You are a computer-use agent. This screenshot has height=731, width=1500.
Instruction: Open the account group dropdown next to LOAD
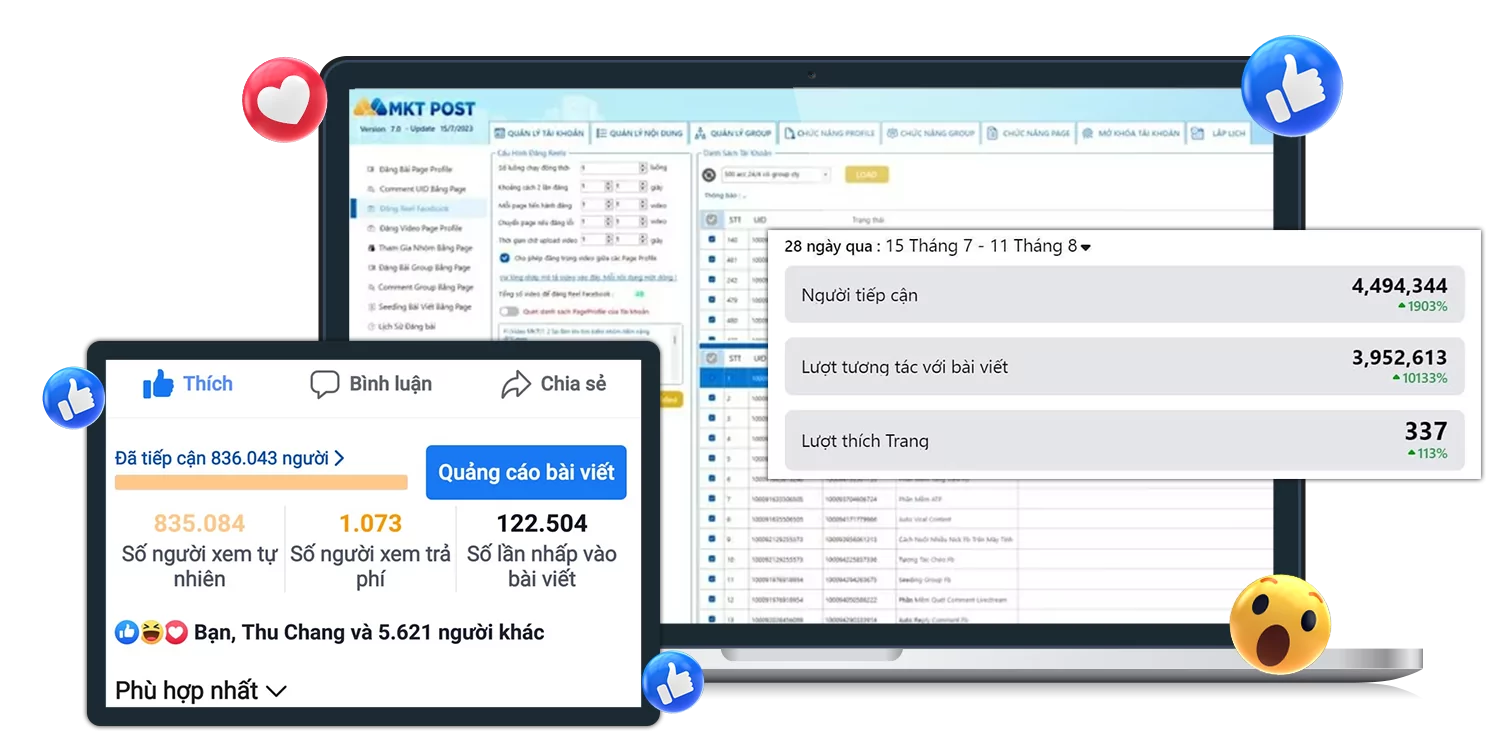coord(776,174)
